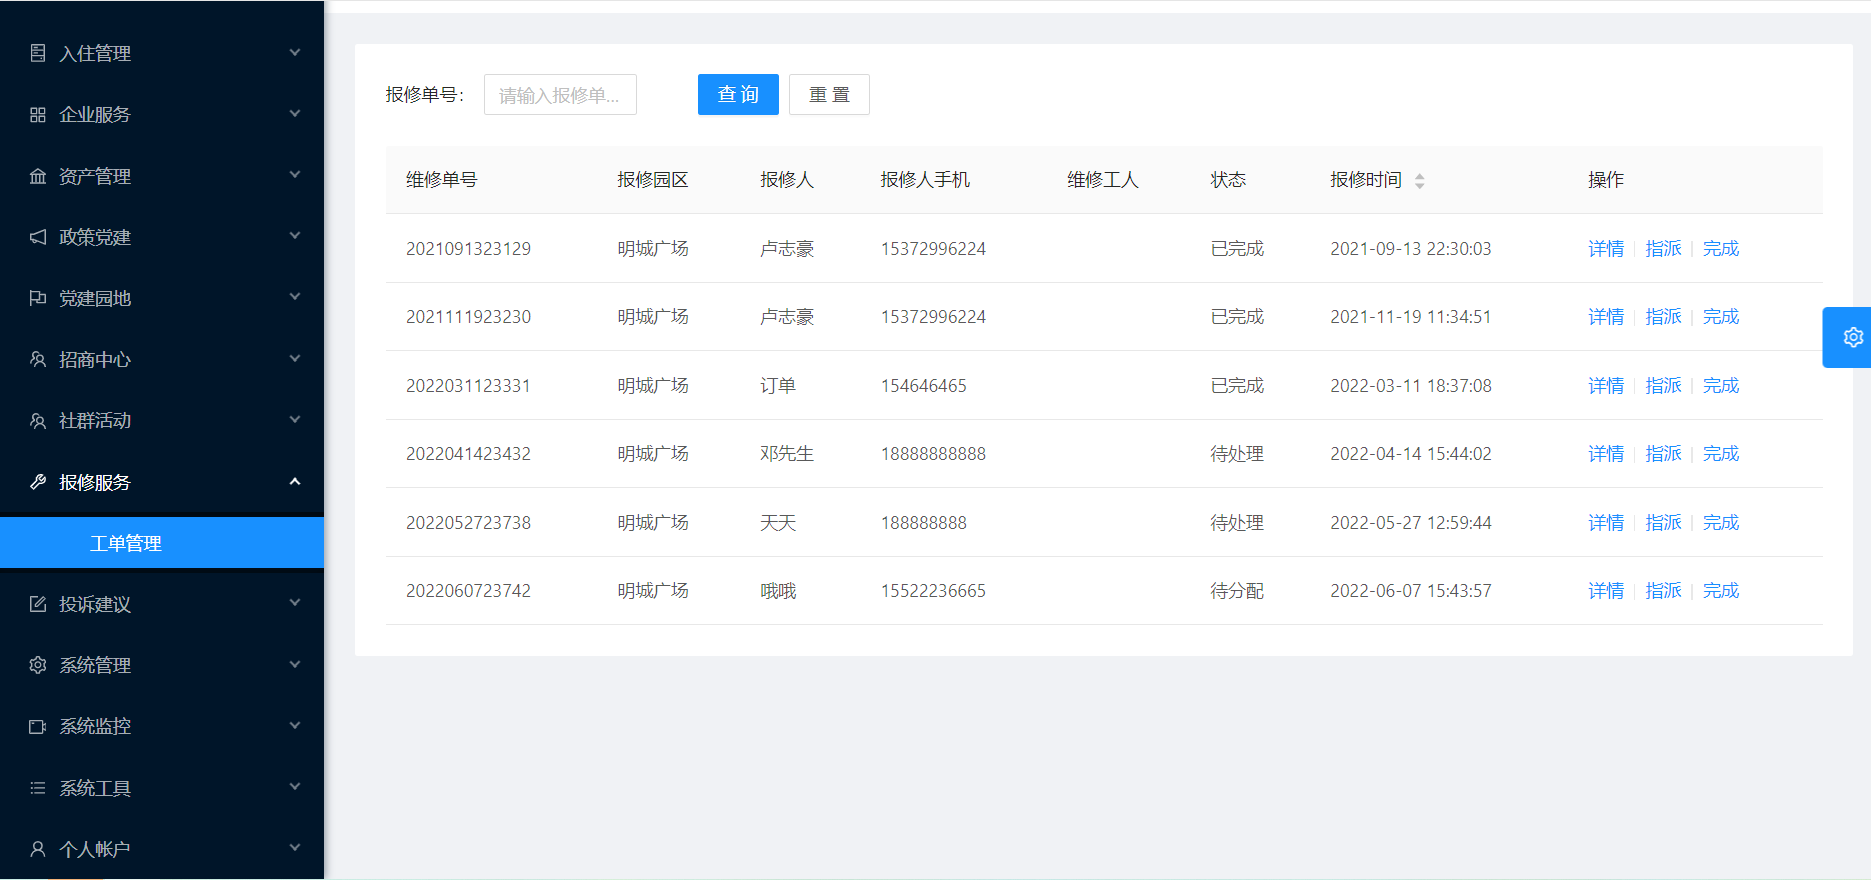
Task: Expand the 招商中心 menu chevron
Action: click(x=295, y=359)
